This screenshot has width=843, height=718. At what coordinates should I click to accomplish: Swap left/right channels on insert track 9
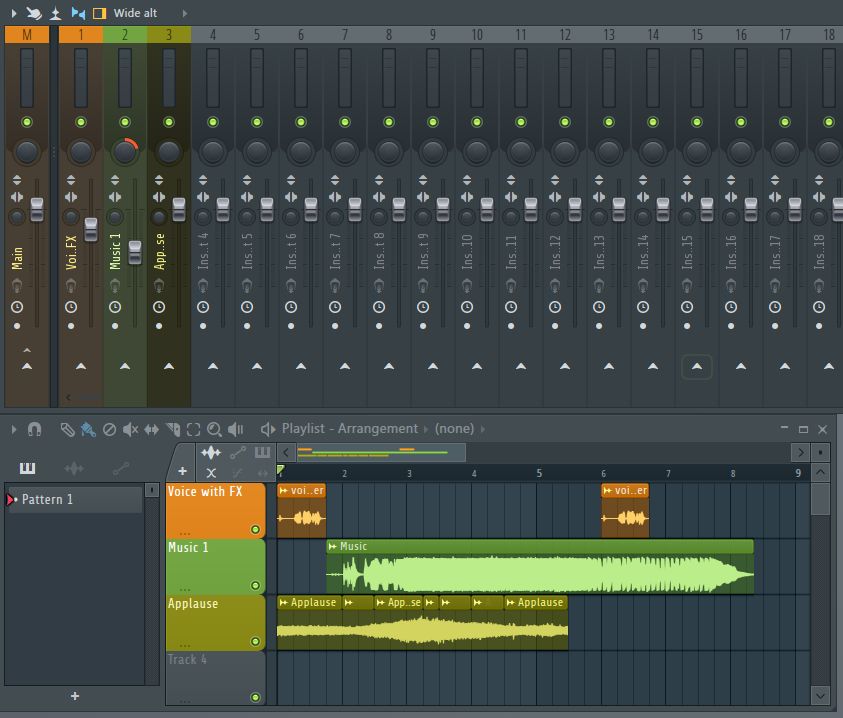click(423, 197)
